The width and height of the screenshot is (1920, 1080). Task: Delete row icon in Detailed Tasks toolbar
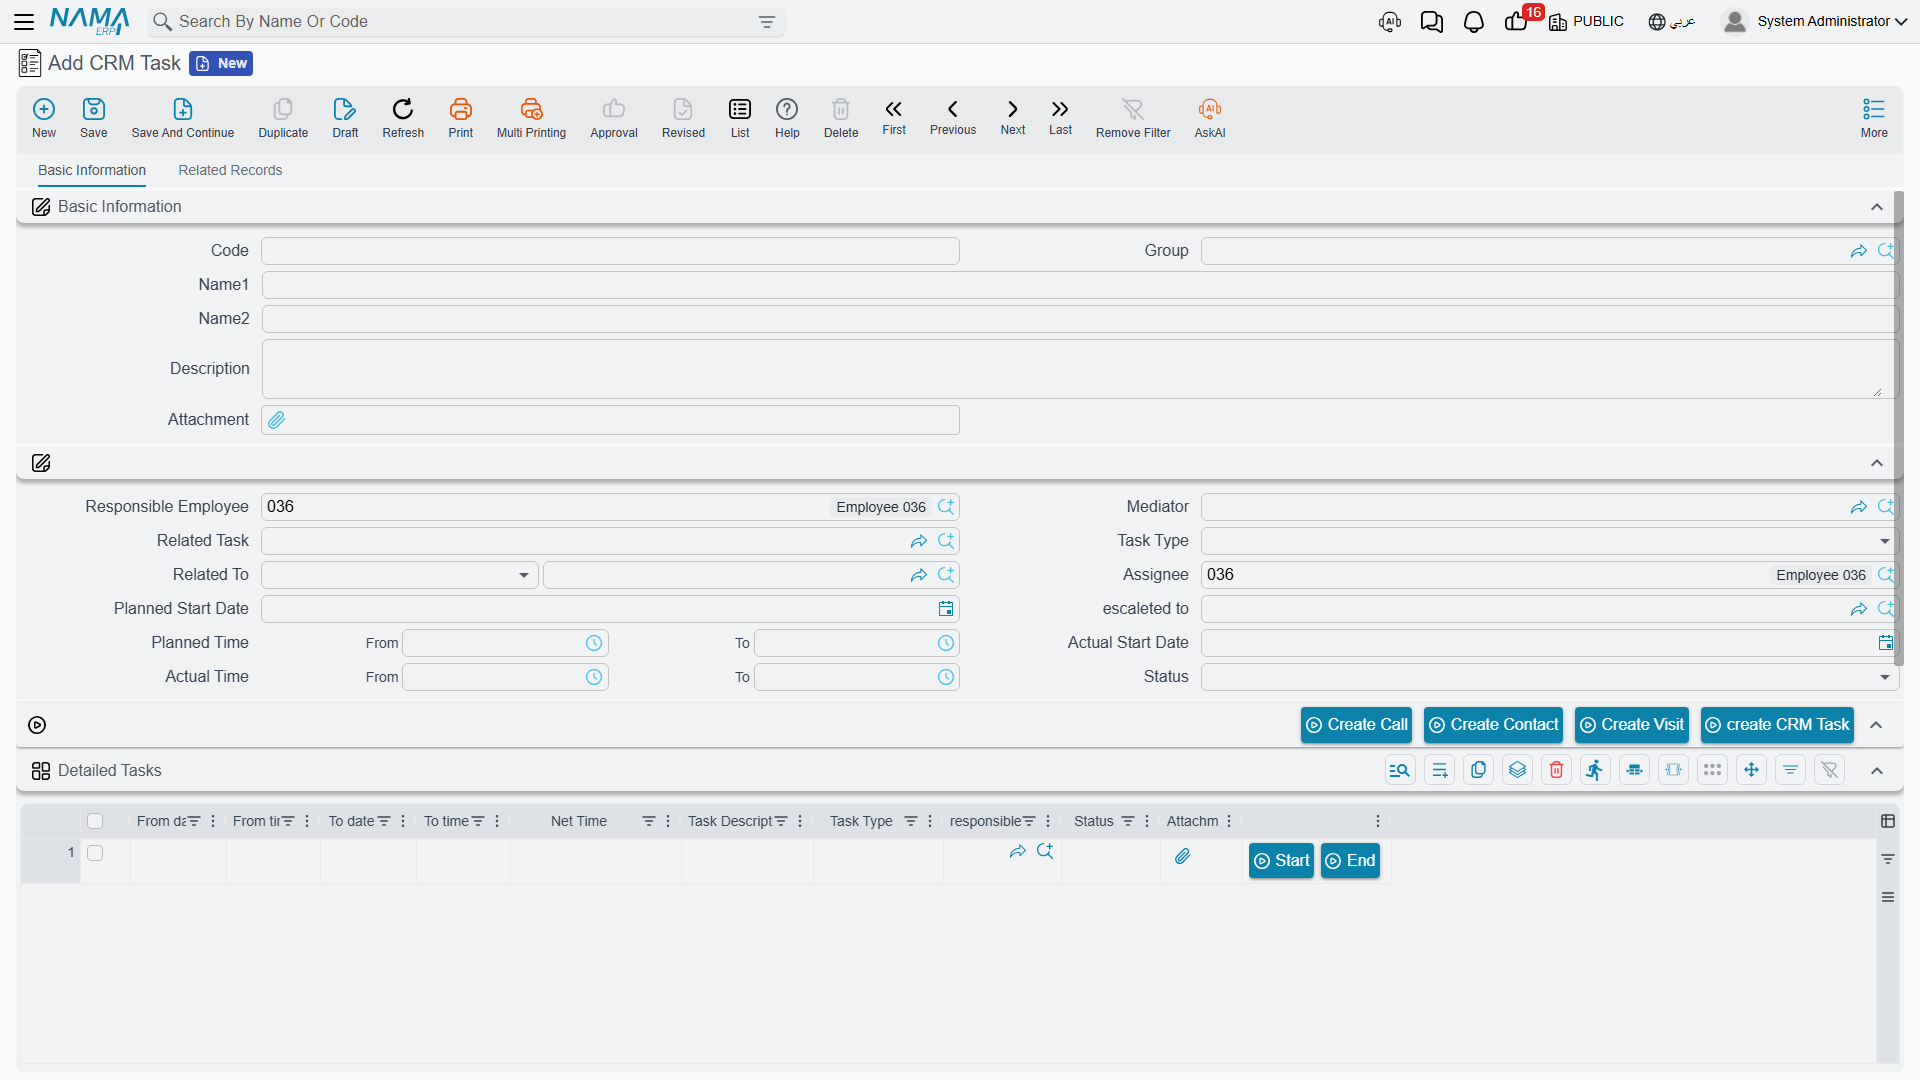point(1556,770)
